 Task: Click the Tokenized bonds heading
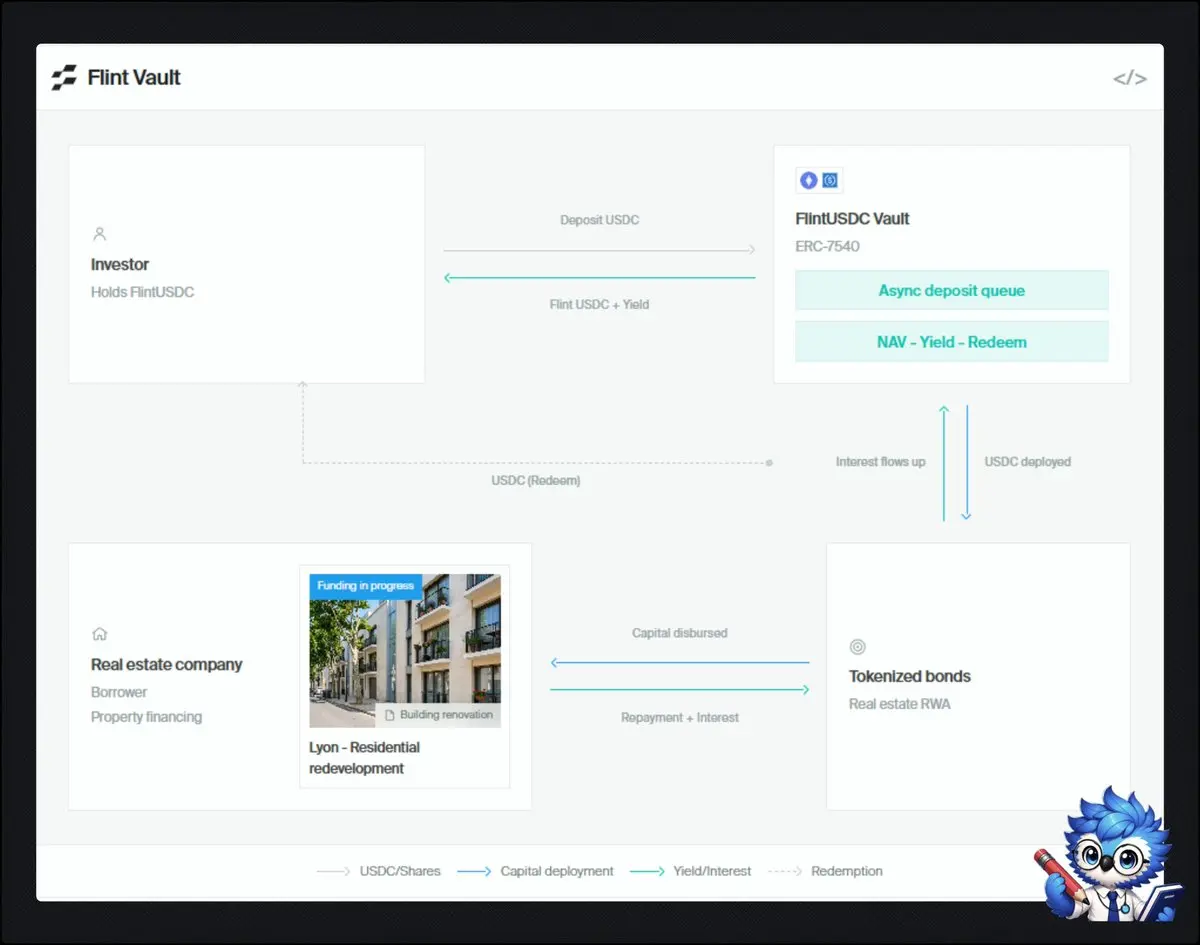910,677
